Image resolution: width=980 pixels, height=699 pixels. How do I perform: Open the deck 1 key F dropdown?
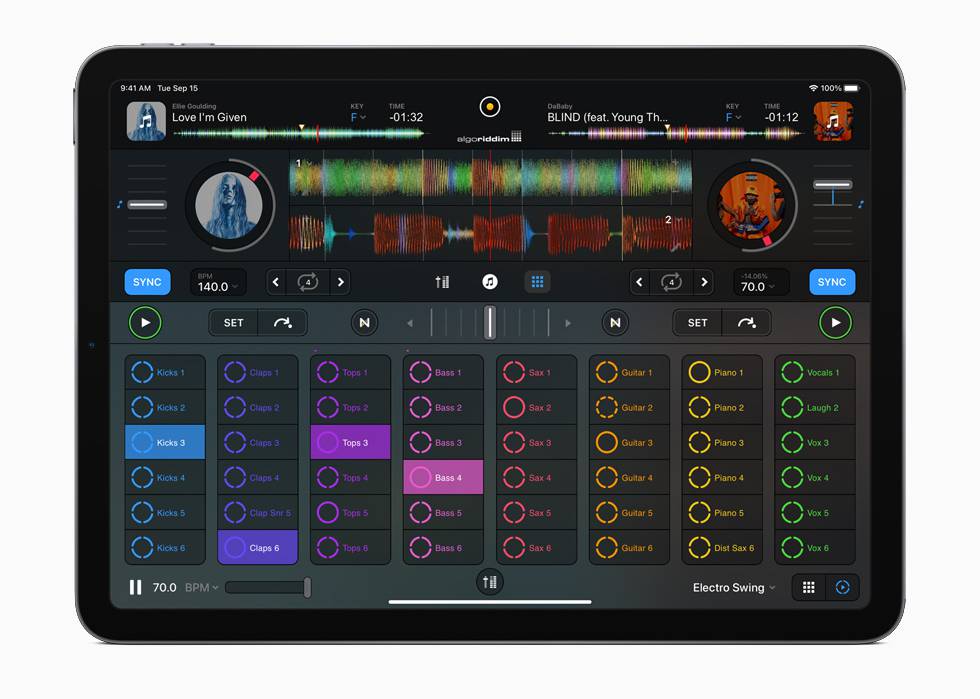click(358, 117)
